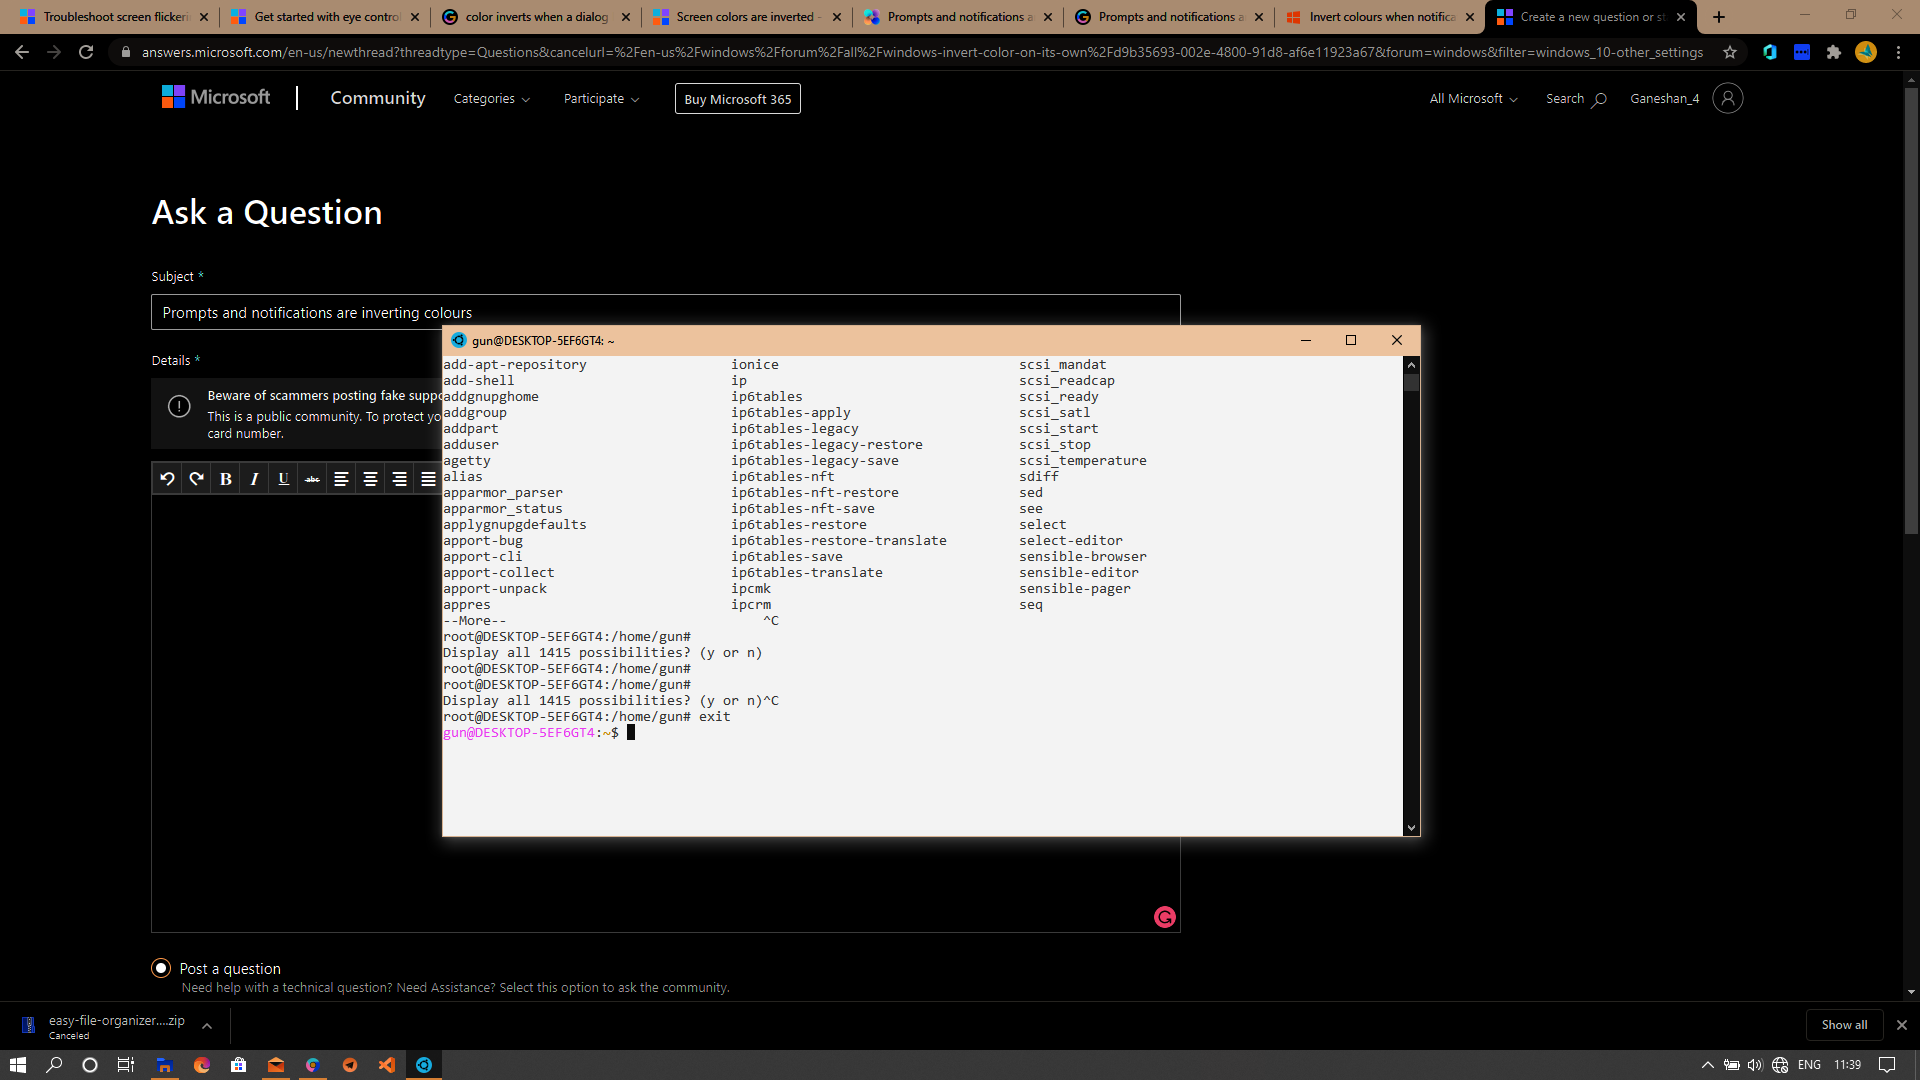Show hidden system tray icons

pyautogui.click(x=1708, y=1065)
